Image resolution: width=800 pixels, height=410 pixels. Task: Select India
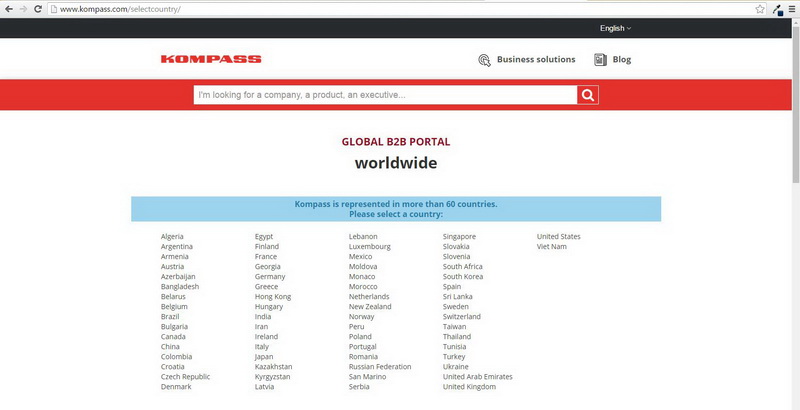[x=263, y=317]
